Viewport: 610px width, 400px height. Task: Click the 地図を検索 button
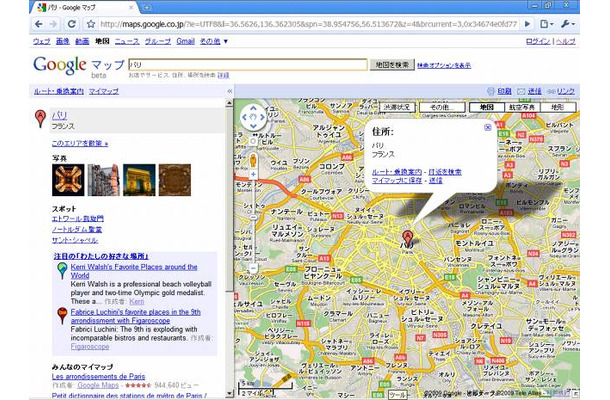(392, 65)
